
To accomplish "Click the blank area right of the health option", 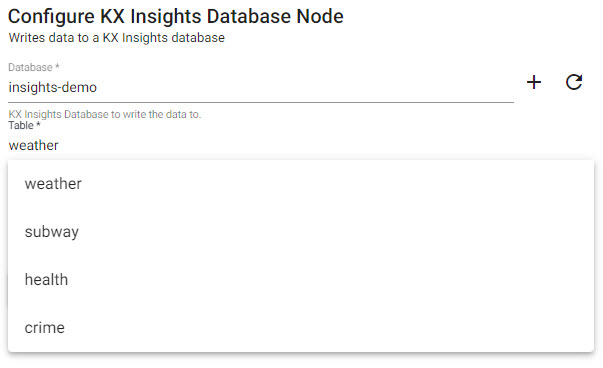I will coord(331,280).
